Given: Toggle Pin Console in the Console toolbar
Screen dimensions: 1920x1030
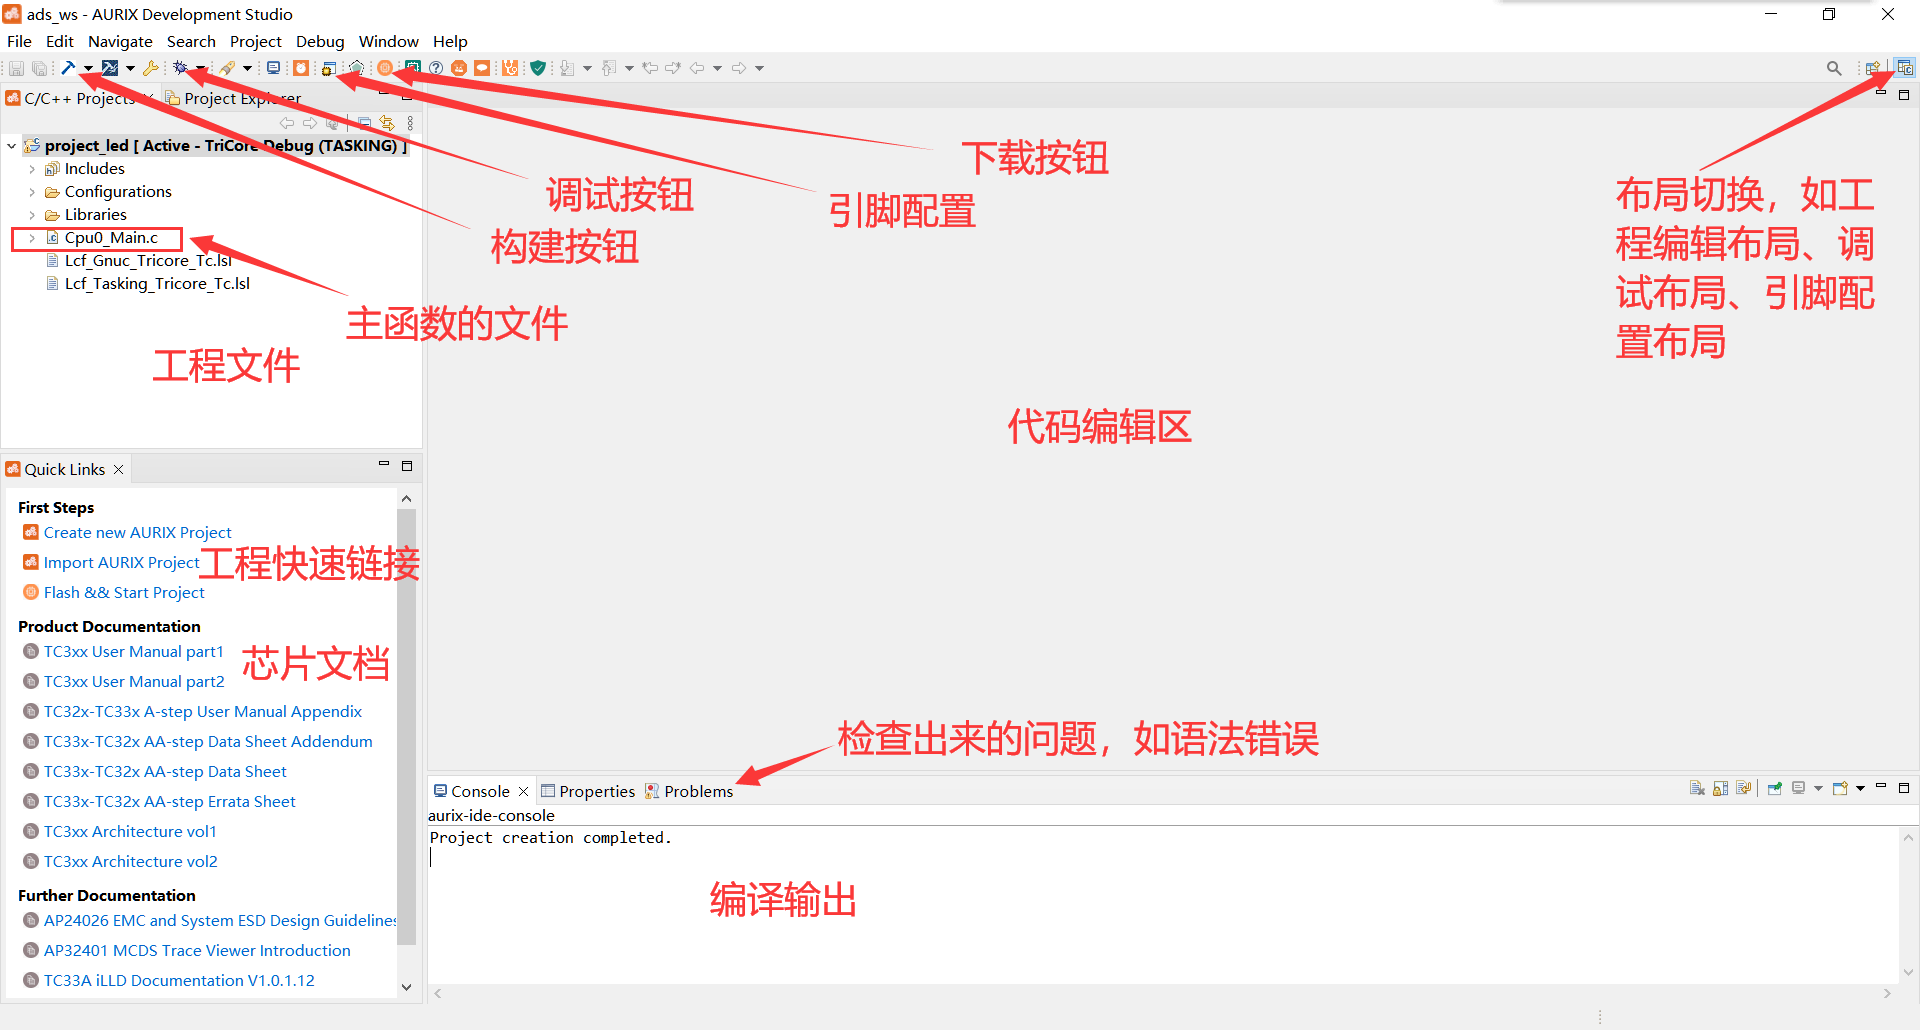Looking at the screenshot, I should (1775, 788).
